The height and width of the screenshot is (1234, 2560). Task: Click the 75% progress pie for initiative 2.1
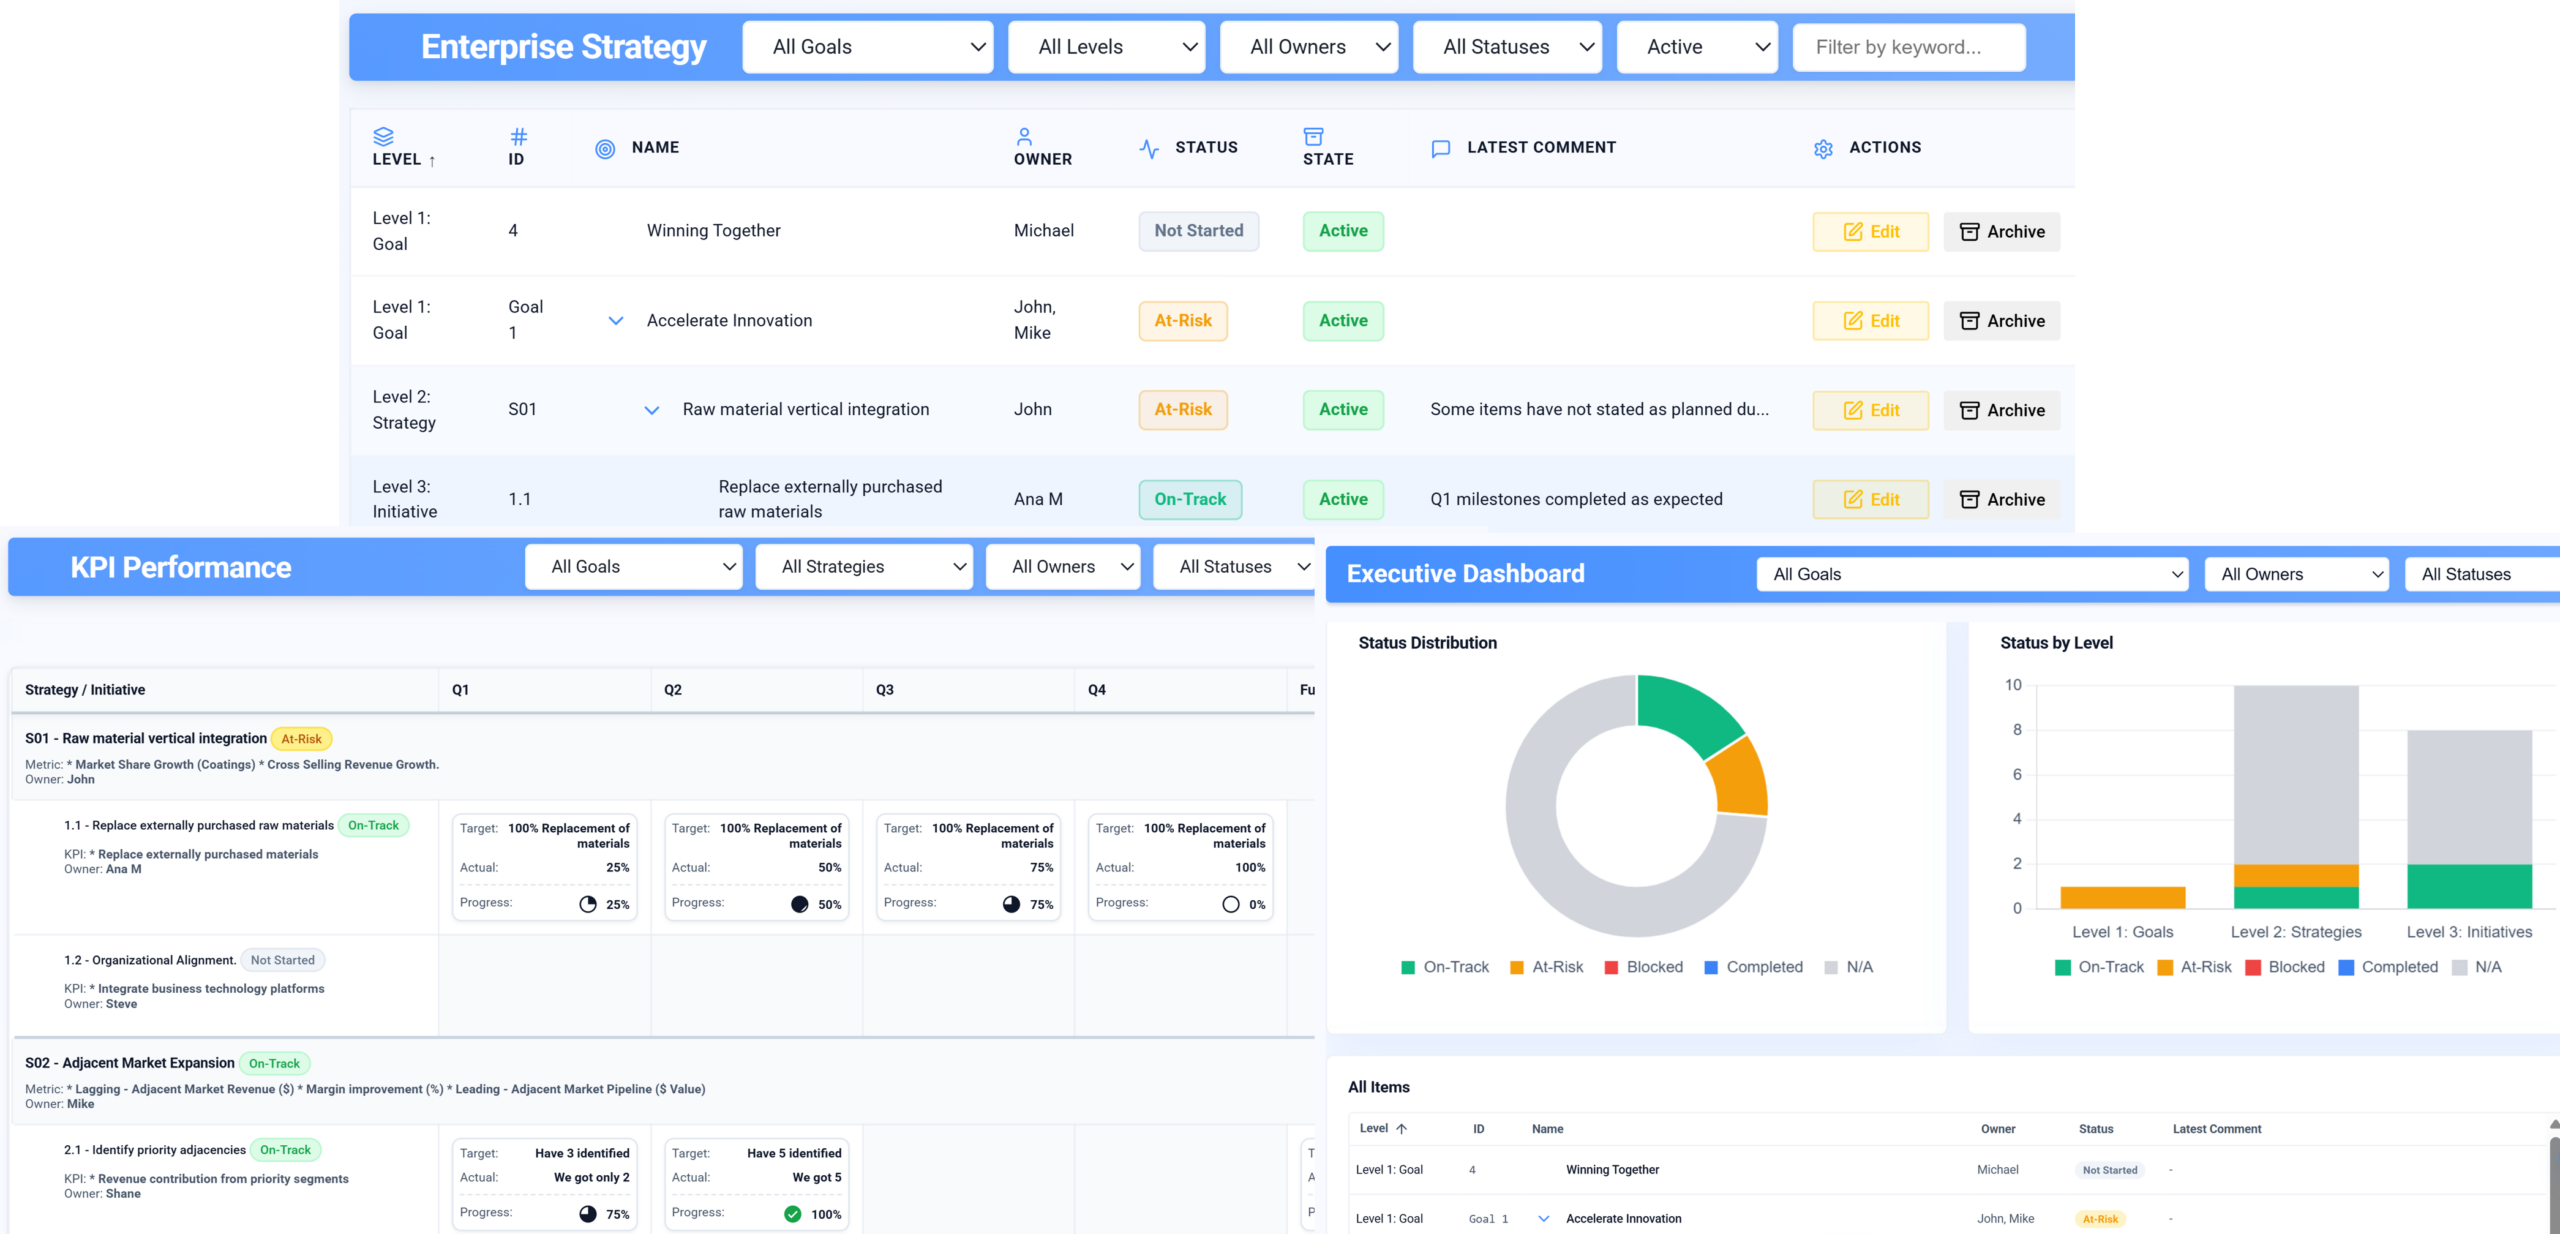coord(588,1214)
